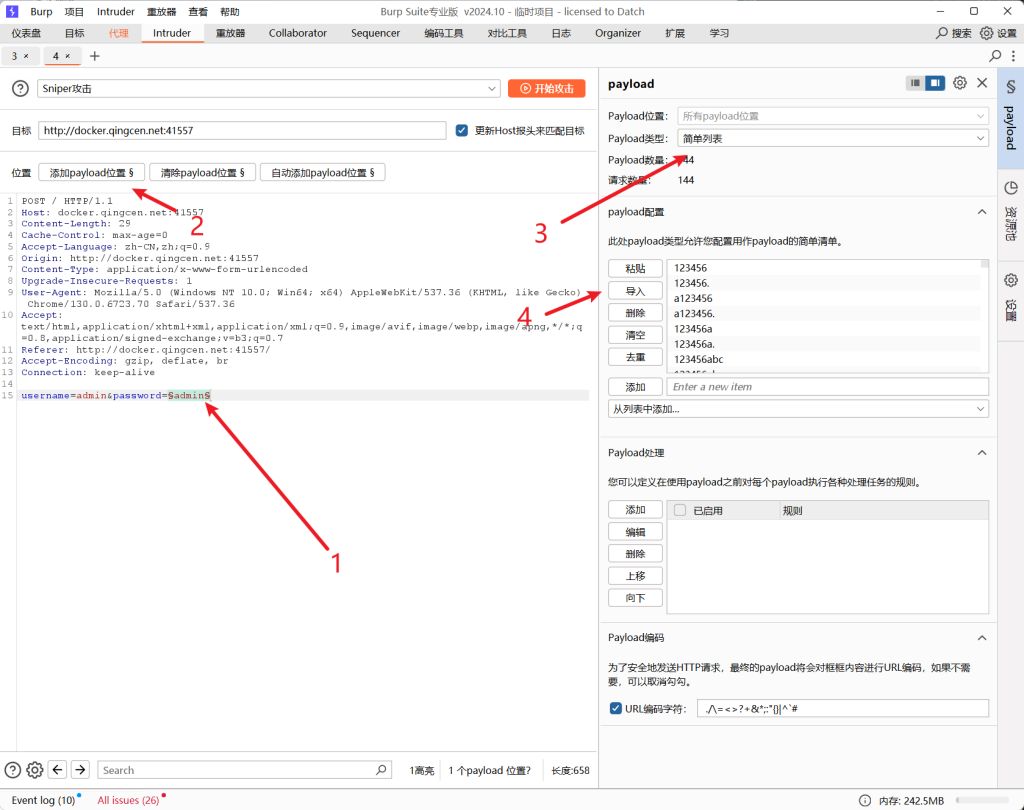The width and height of the screenshot is (1024, 810).
Task: Add a new Intruder tab with plus
Action: tap(95, 56)
